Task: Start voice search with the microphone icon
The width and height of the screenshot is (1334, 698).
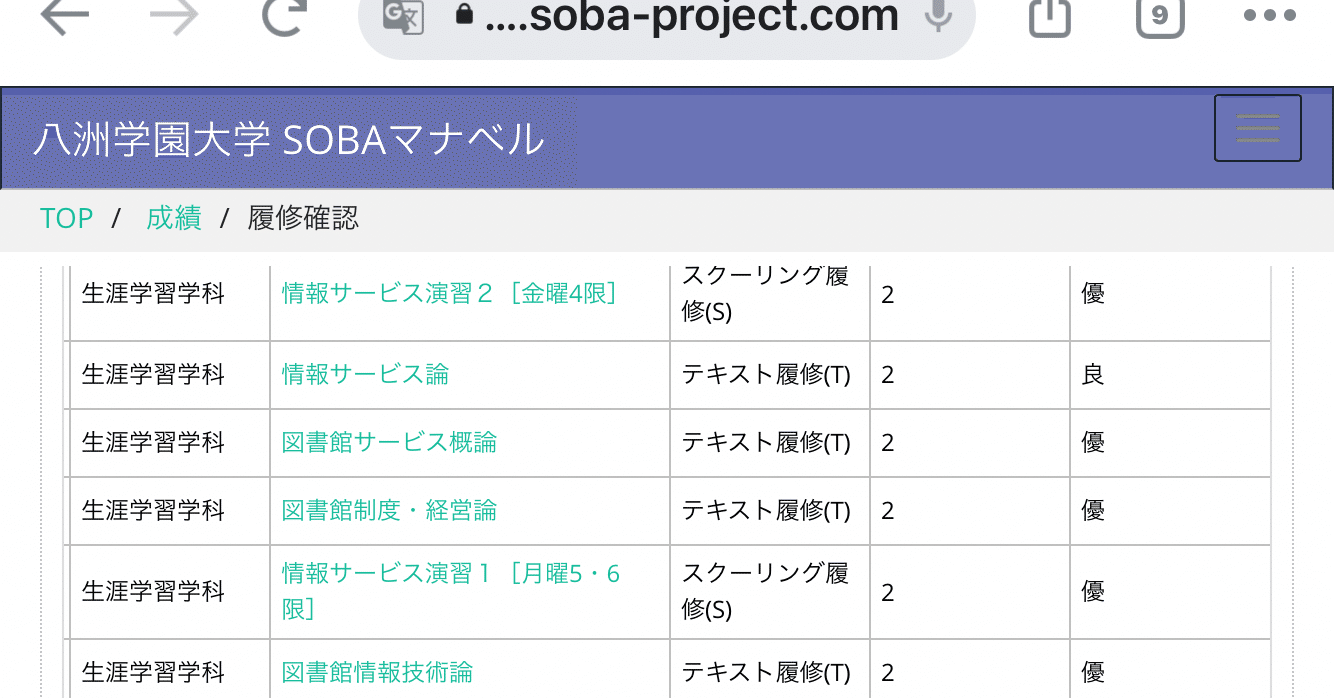Action: [x=938, y=16]
